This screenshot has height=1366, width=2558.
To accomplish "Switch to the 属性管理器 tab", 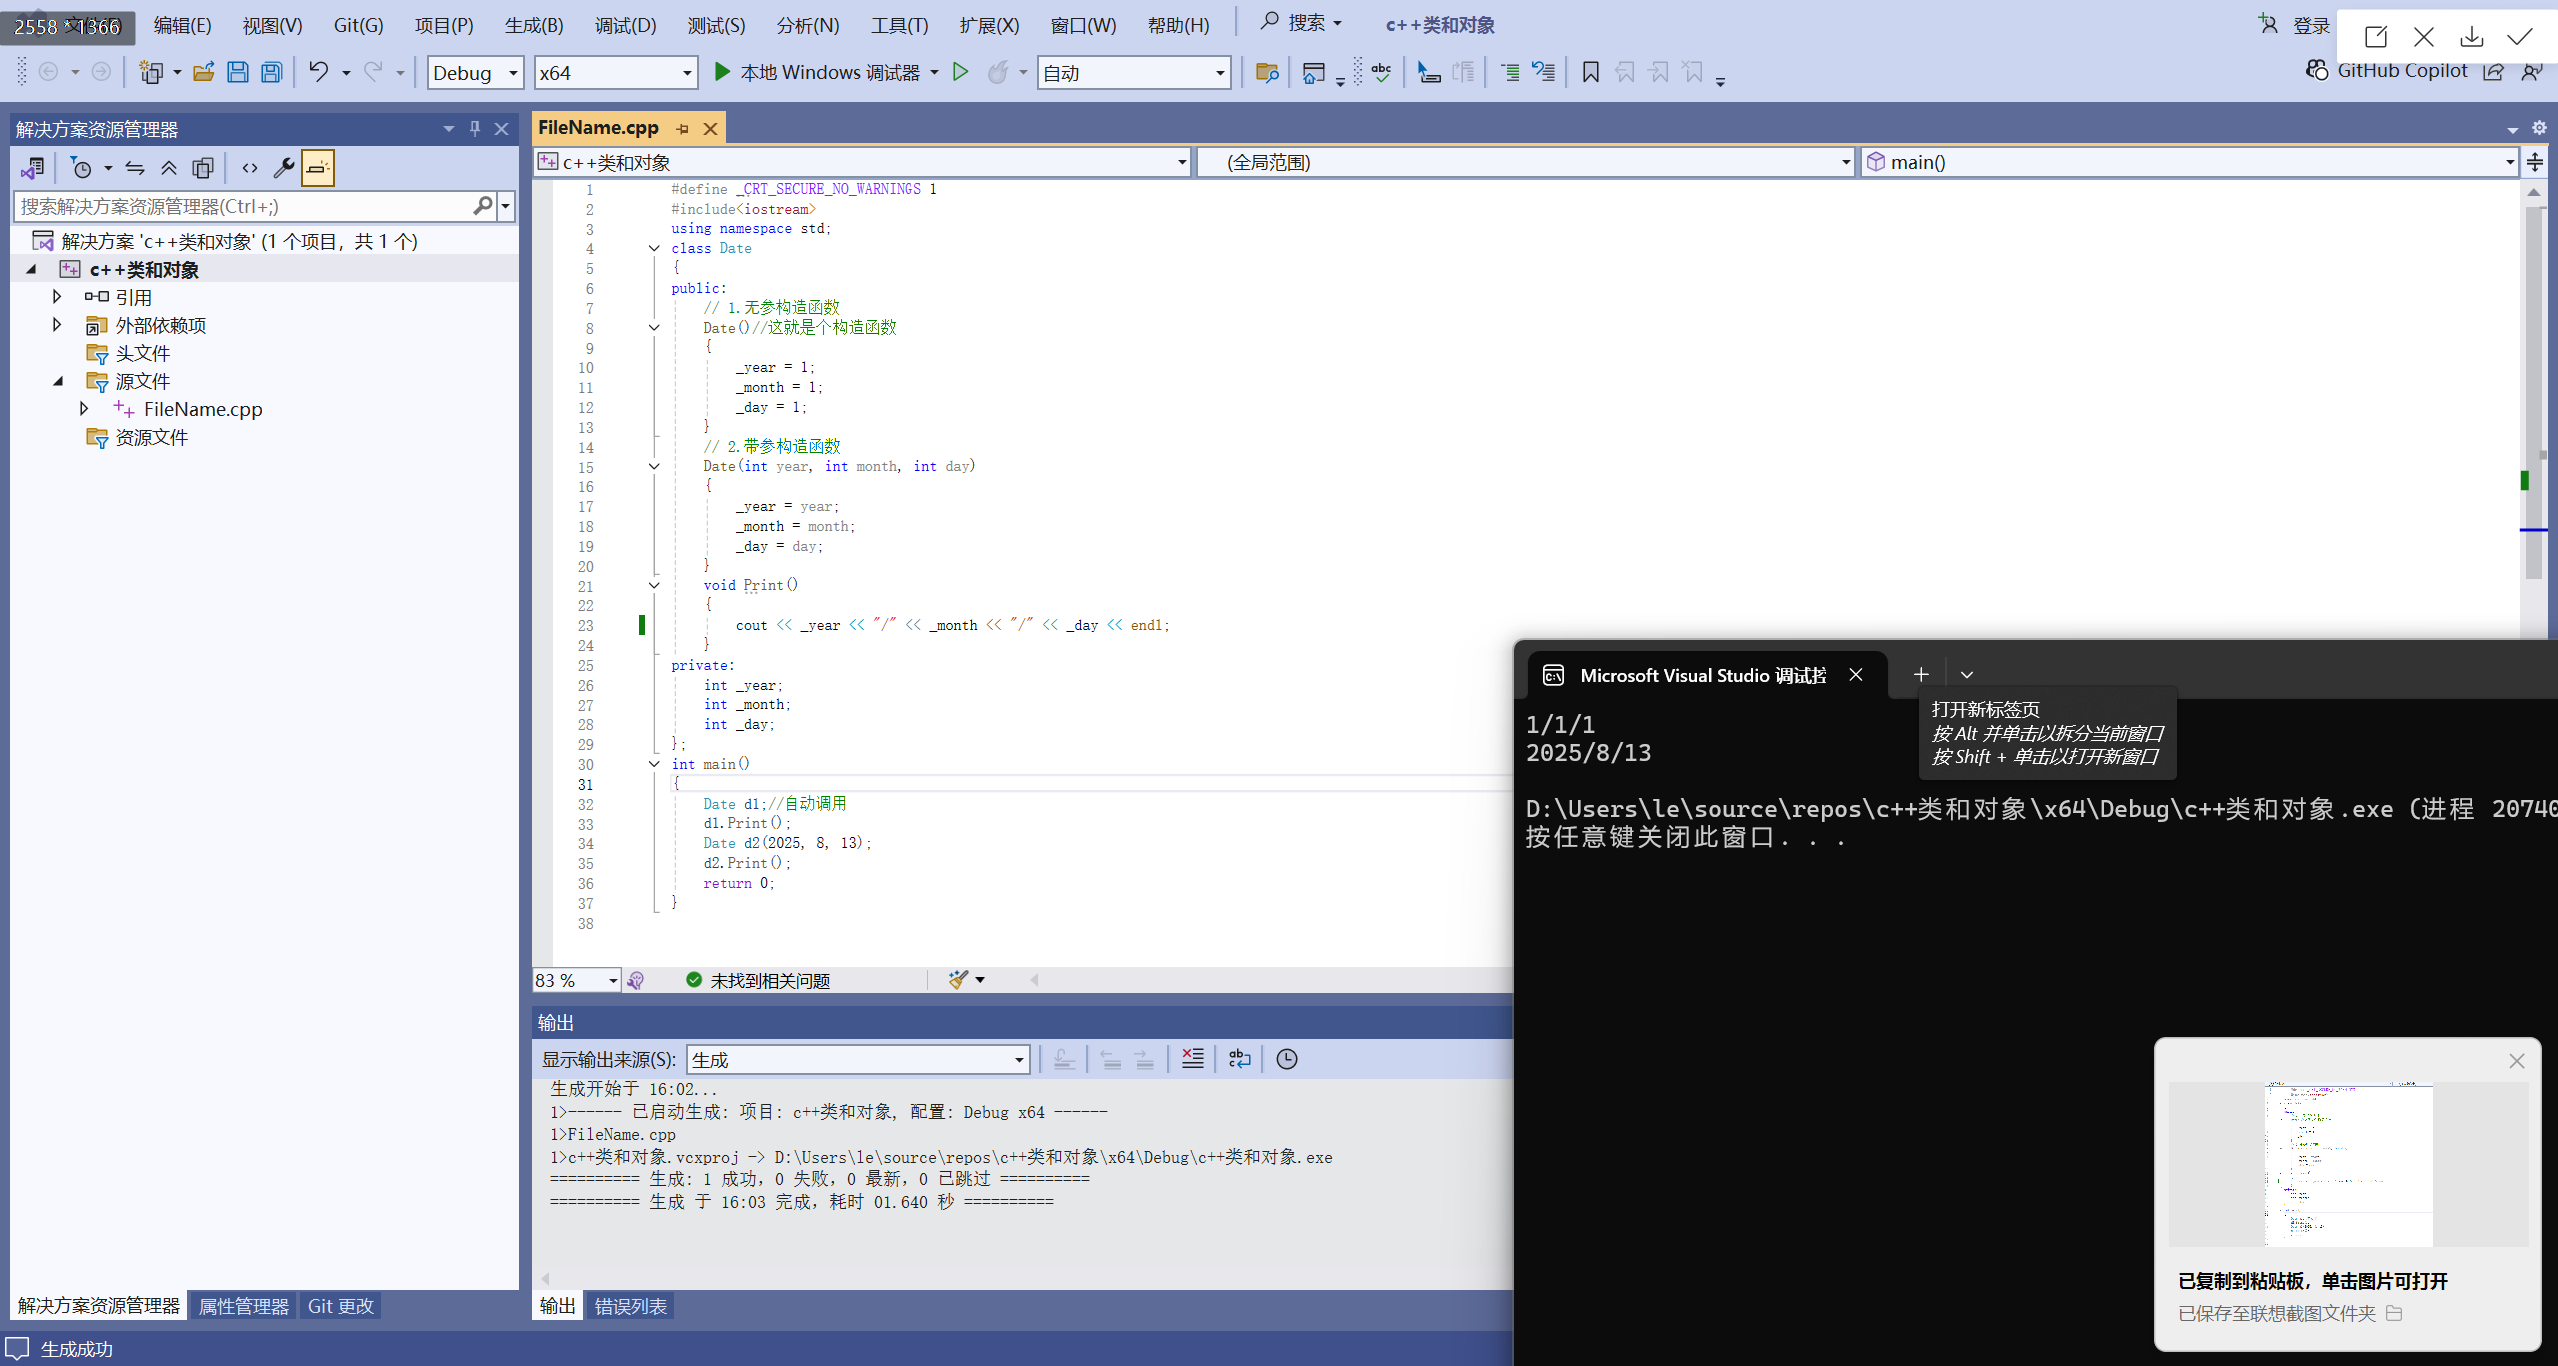I will click(243, 1306).
